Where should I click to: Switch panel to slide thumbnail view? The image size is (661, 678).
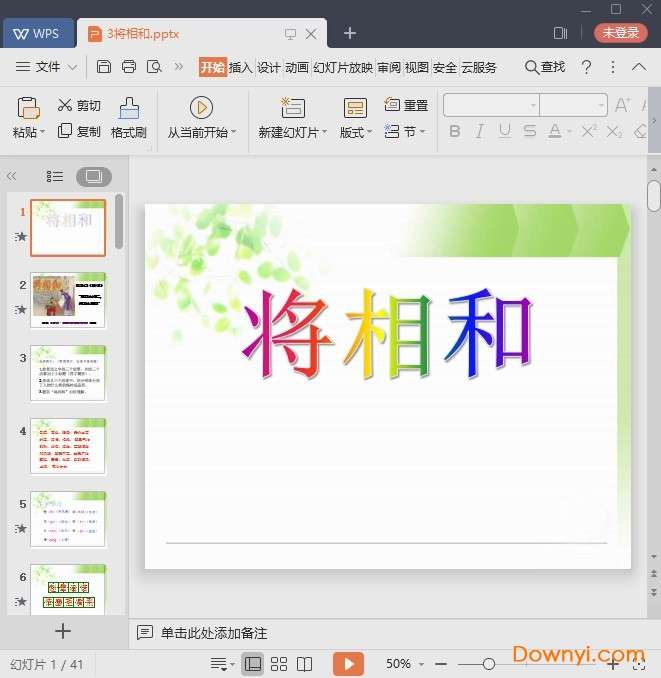click(94, 176)
